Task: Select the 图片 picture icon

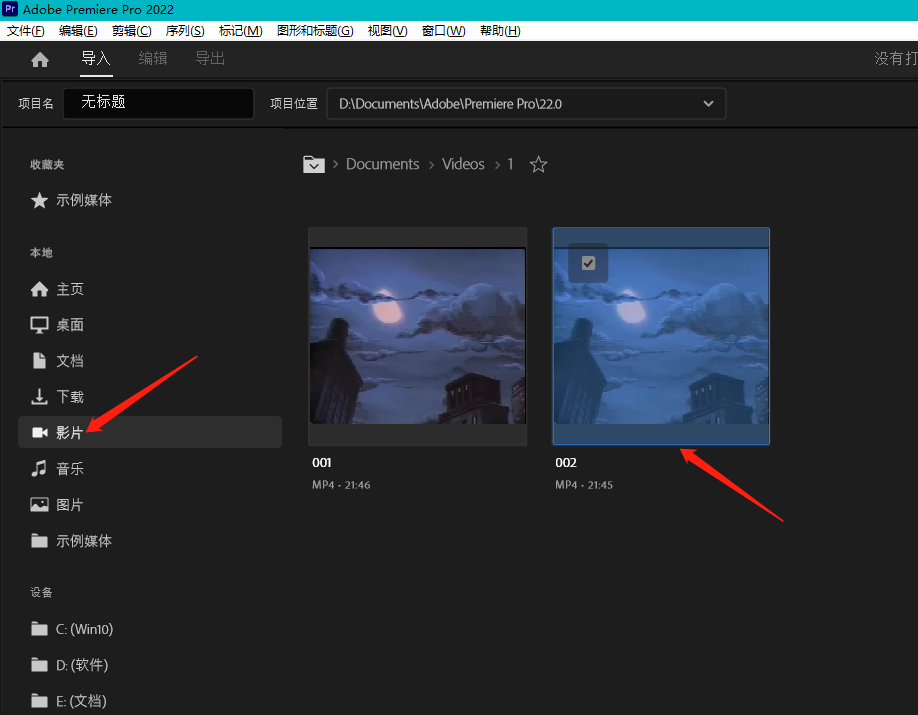Action: tap(39, 505)
